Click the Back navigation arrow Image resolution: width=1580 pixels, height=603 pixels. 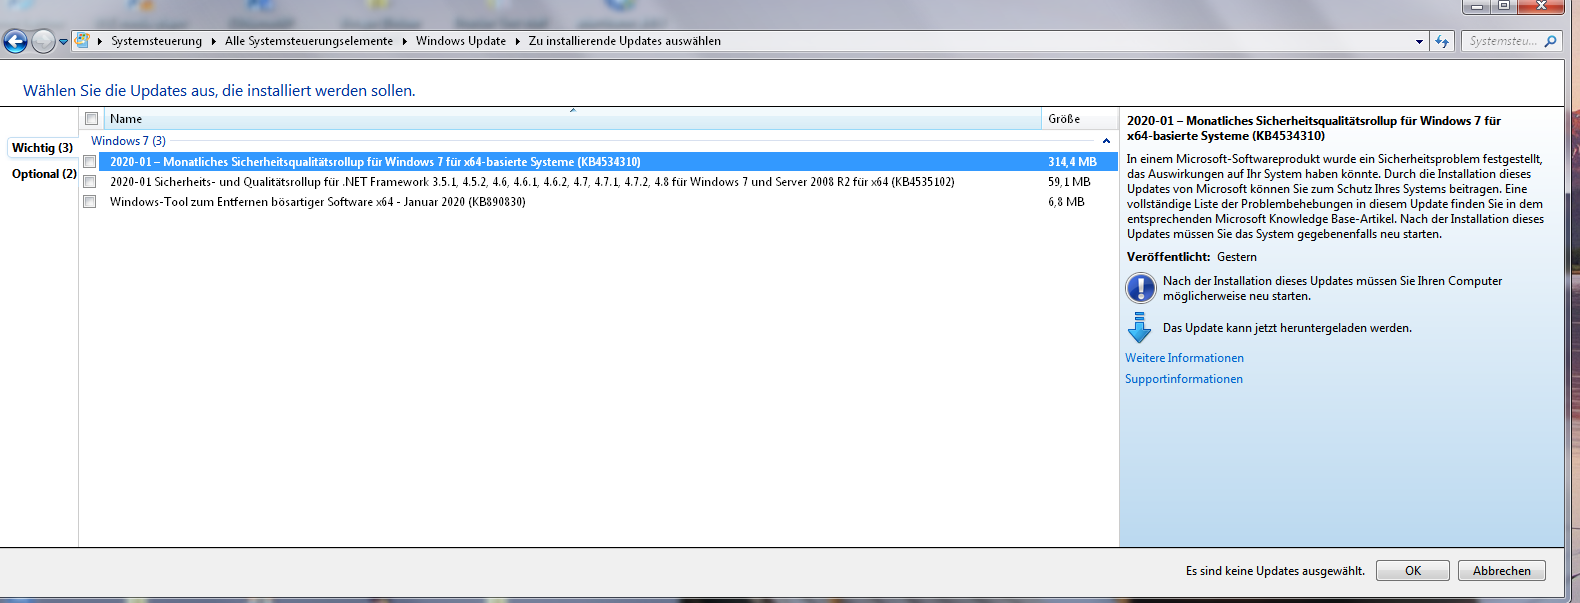pyautogui.click(x=16, y=41)
